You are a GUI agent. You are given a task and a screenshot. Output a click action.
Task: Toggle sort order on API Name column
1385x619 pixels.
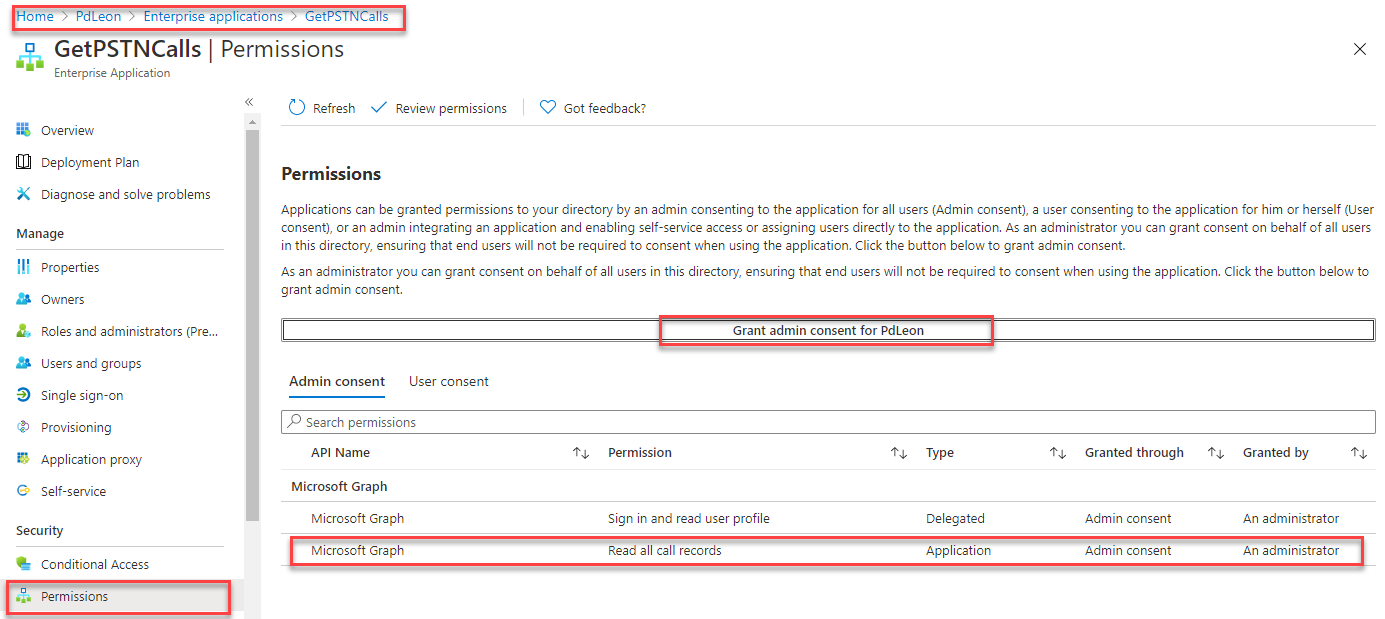[581, 452]
